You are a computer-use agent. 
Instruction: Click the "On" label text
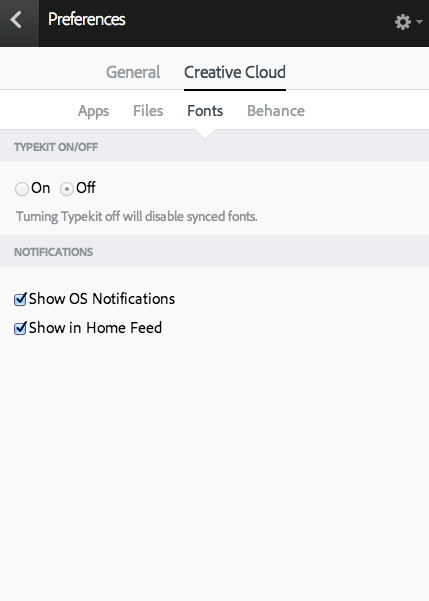41,188
